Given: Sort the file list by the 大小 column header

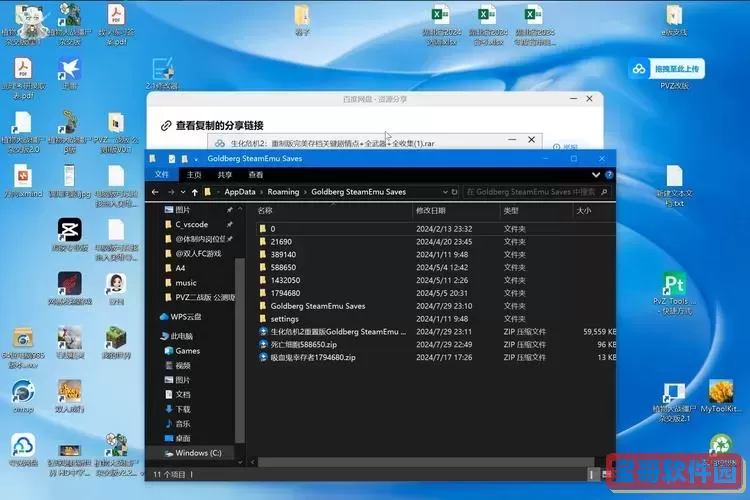Looking at the screenshot, I should tap(594, 211).
